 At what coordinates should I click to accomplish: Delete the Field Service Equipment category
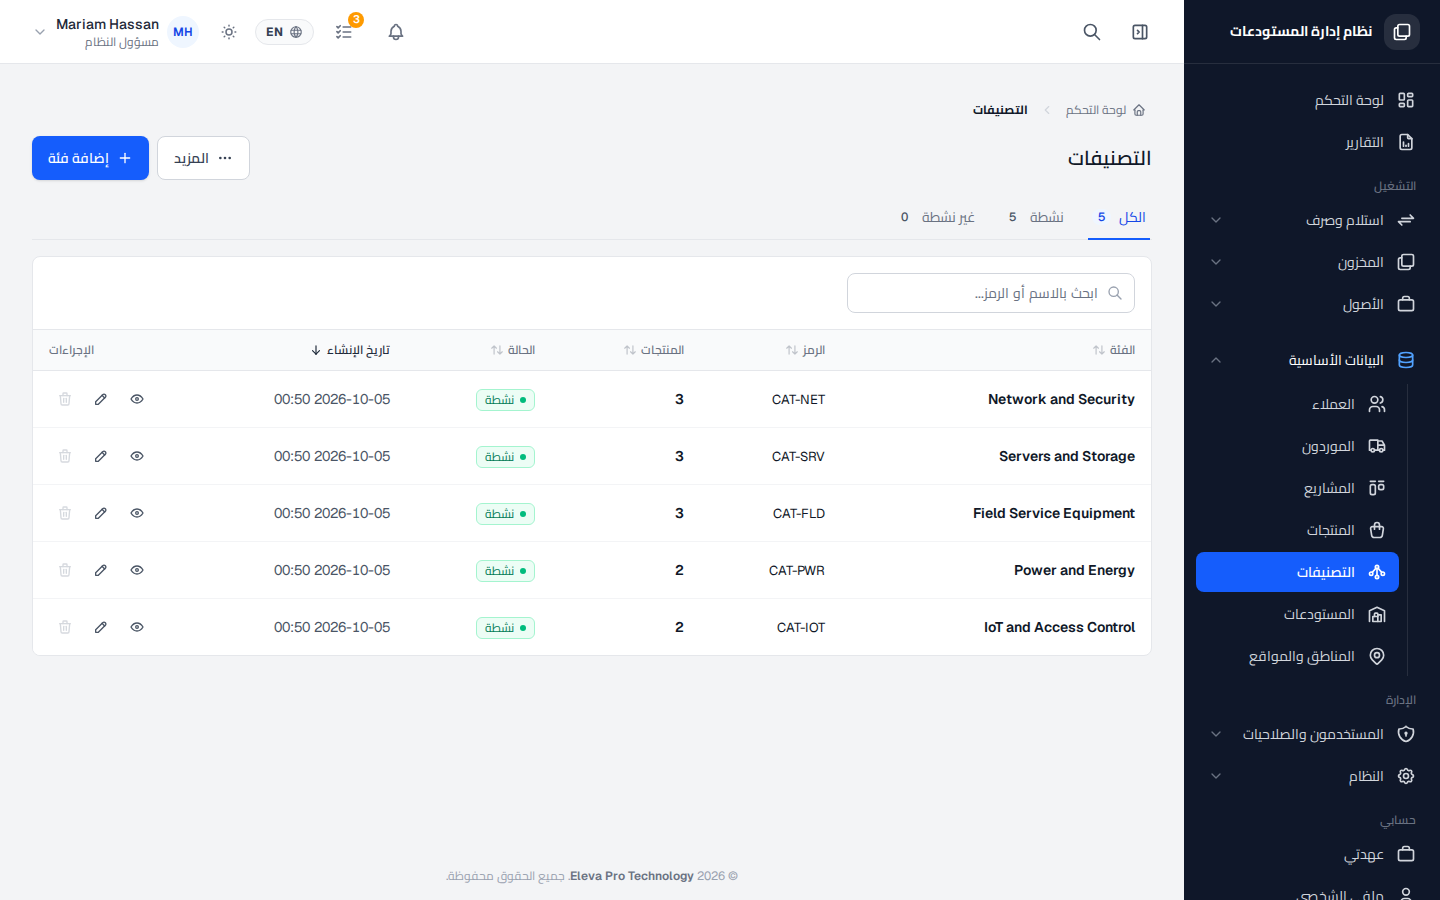(65, 513)
